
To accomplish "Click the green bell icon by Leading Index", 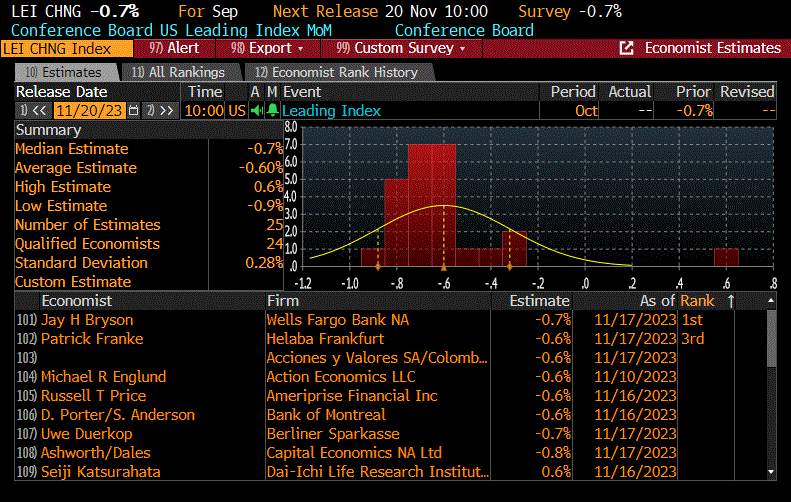I will 272,110.
